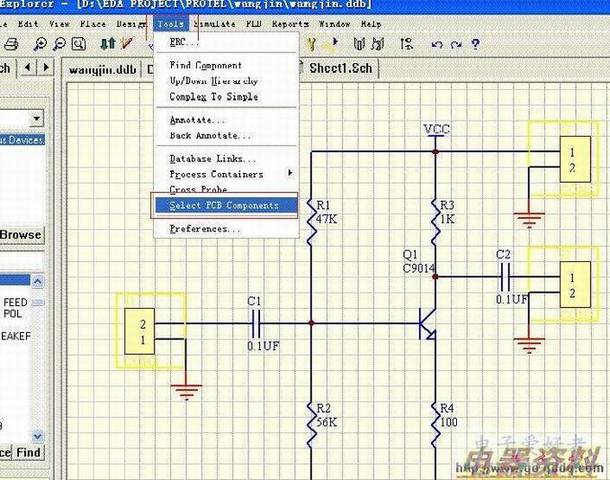This screenshot has height=480, width=610.
Task: Click the redo arrow icon
Action: click(456, 44)
